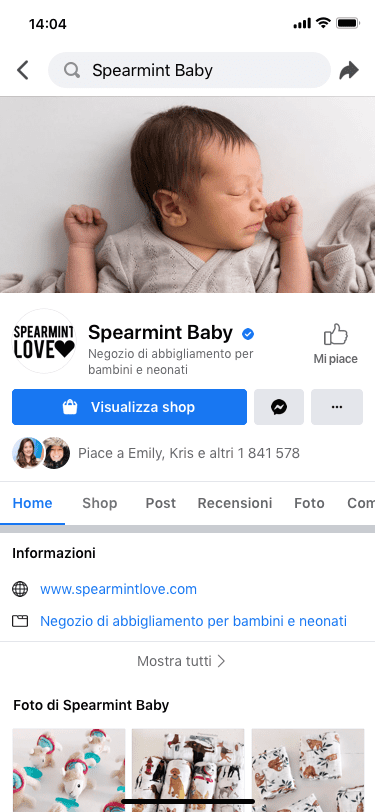Open Negozio di abbigliamento category link

(x=194, y=621)
